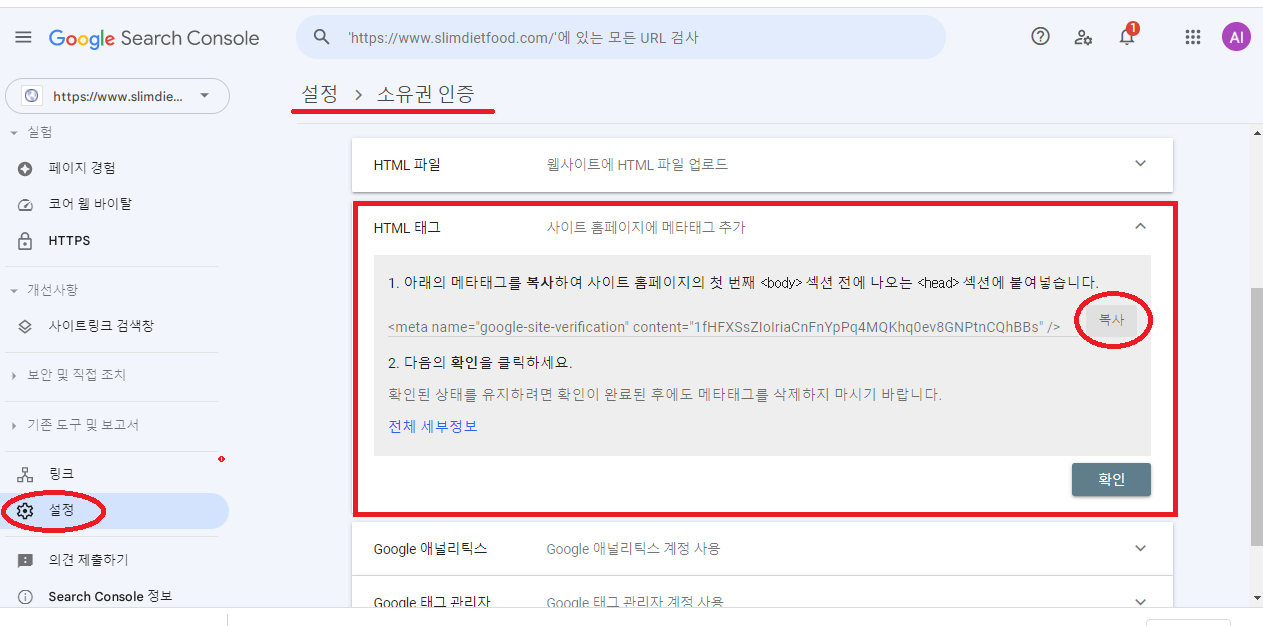The height and width of the screenshot is (626, 1263).
Task: Collapse the HTML 태그 chevron
Action: pos(1140,227)
